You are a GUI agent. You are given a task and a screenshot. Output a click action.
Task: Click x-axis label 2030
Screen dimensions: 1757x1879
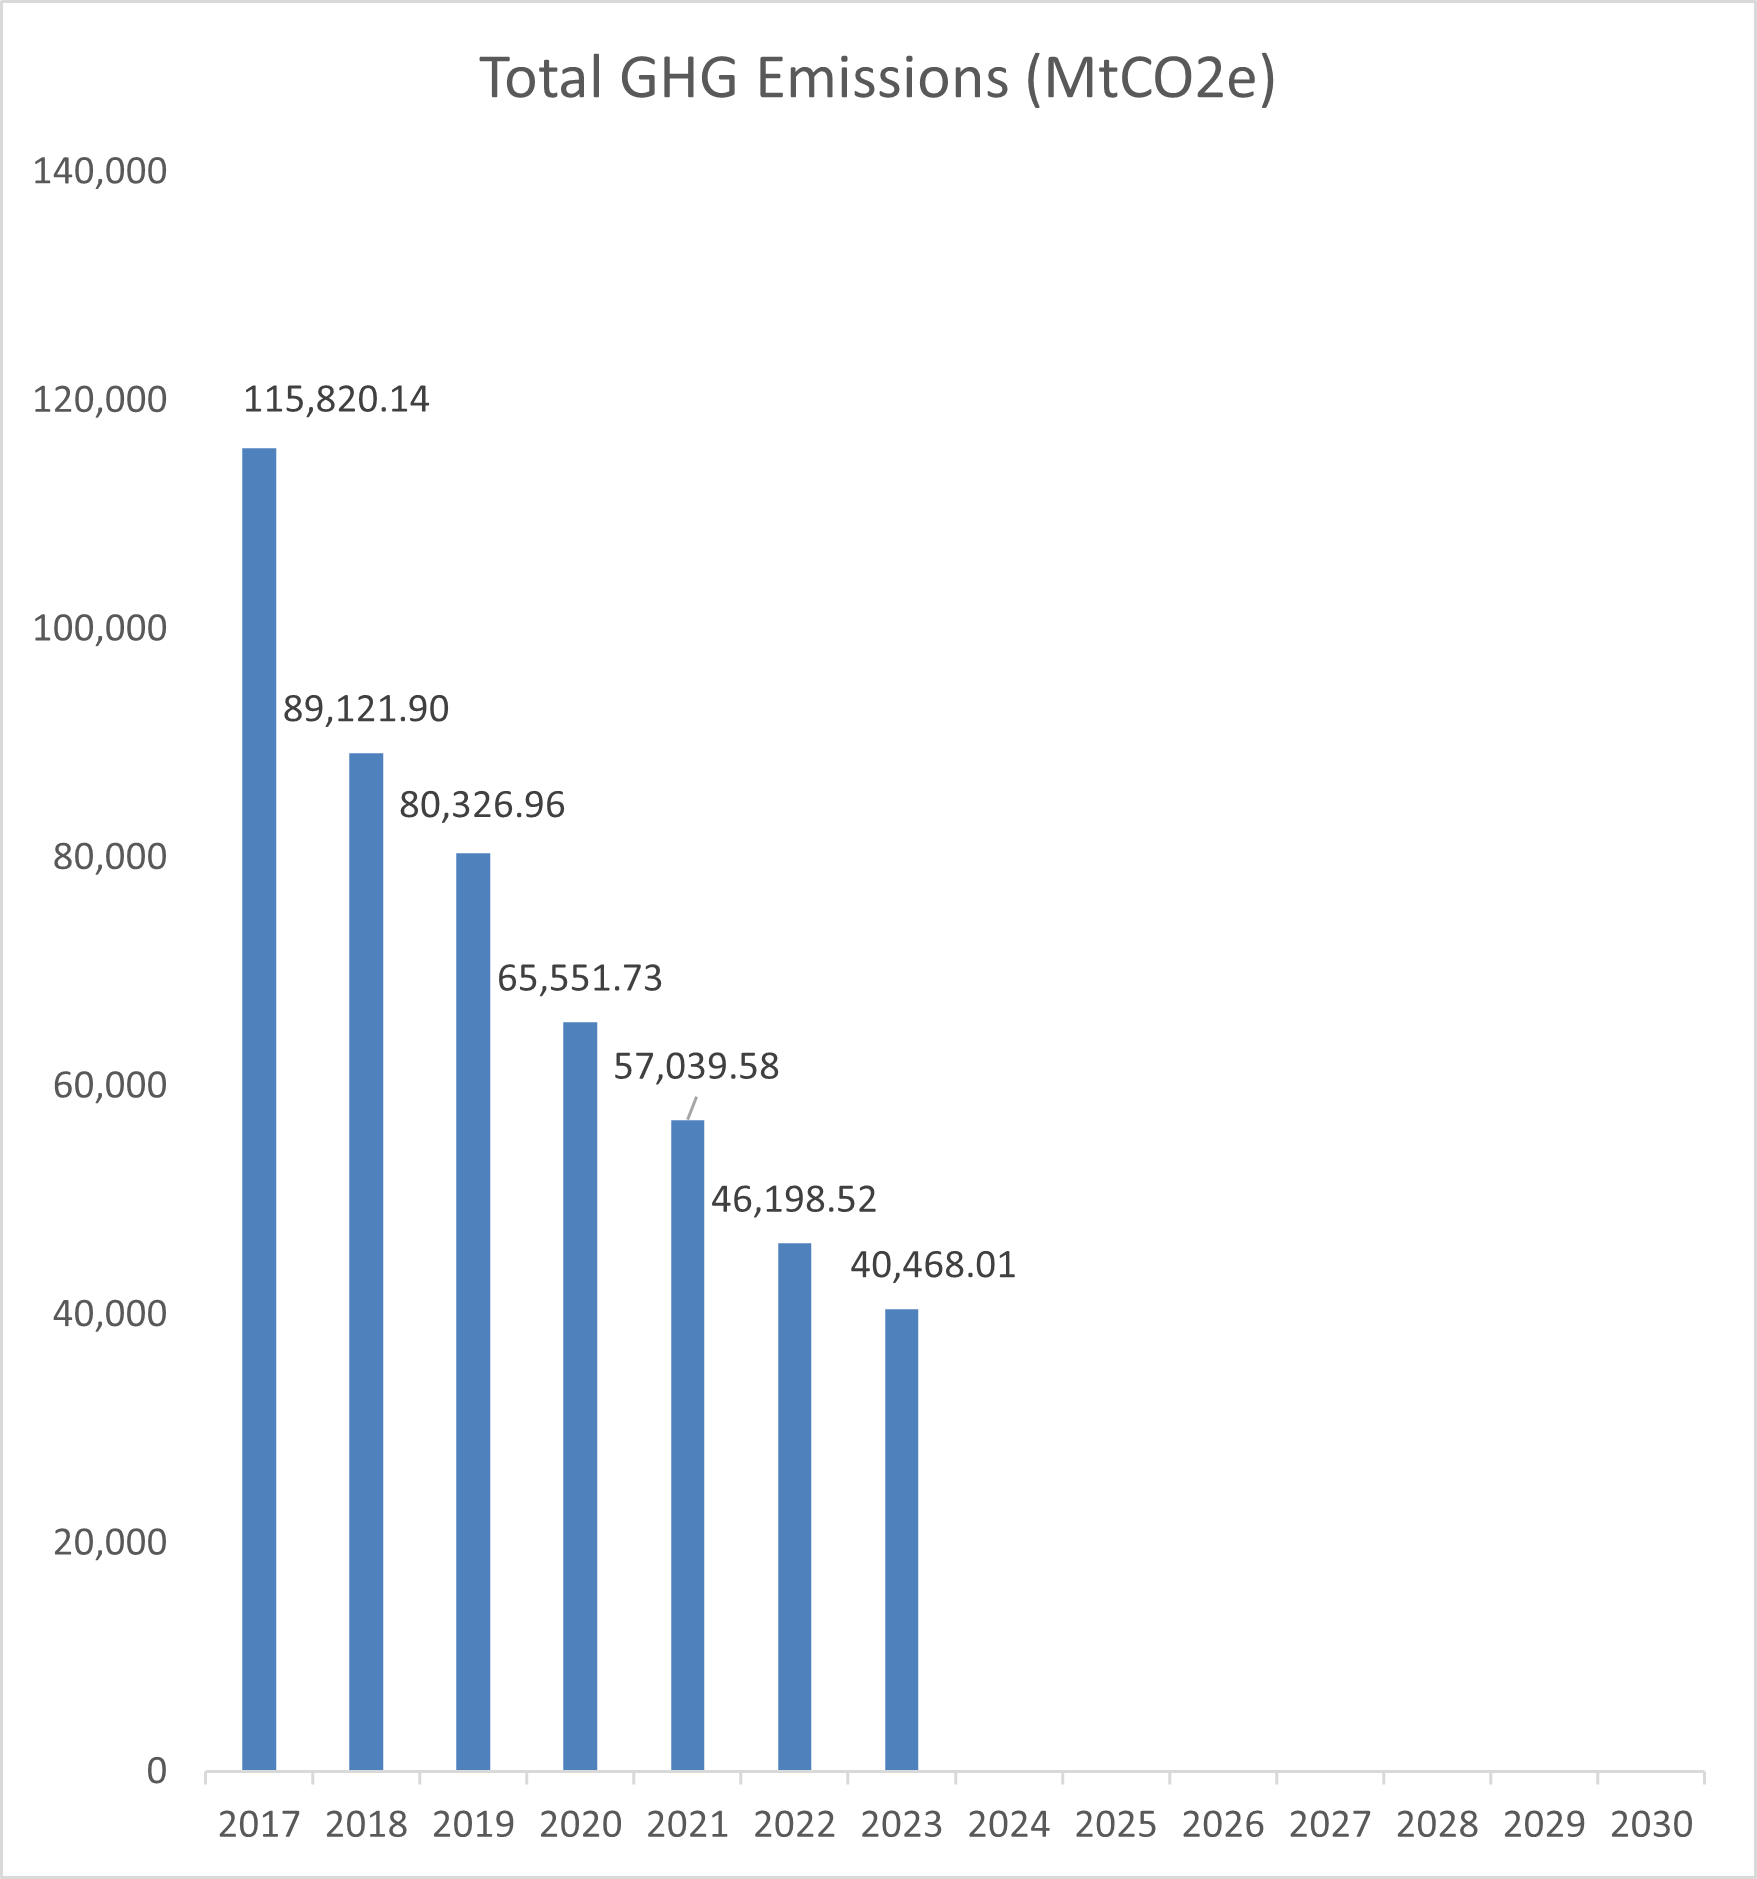point(1651,1825)
